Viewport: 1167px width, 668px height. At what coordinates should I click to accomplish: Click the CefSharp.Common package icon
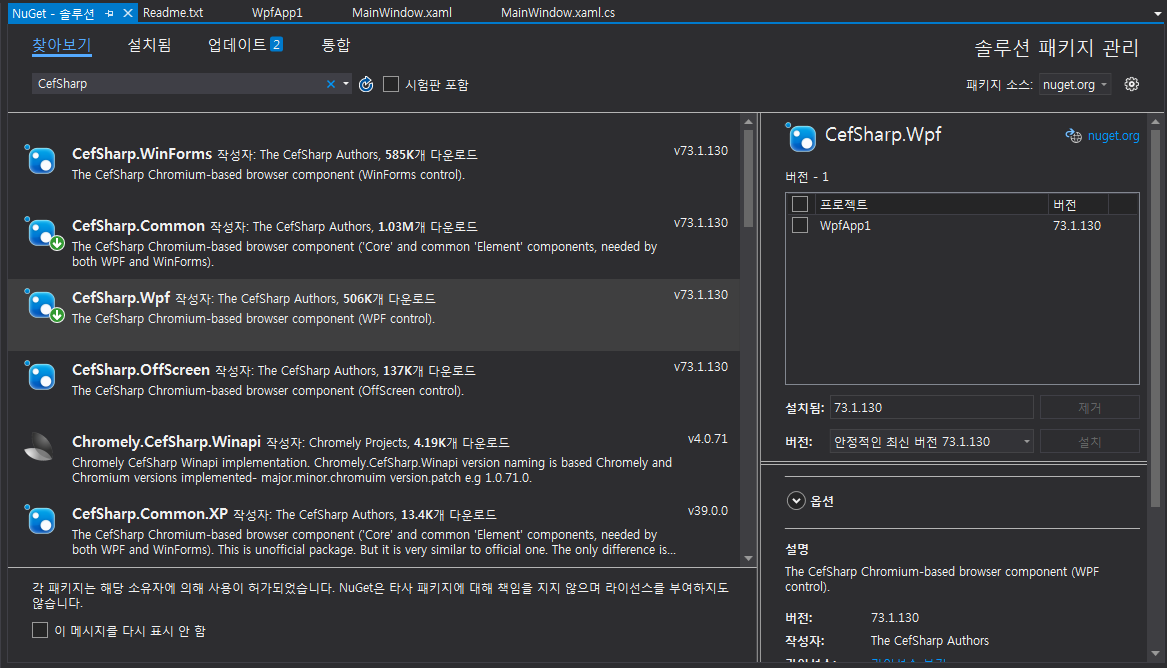[42, 233]
